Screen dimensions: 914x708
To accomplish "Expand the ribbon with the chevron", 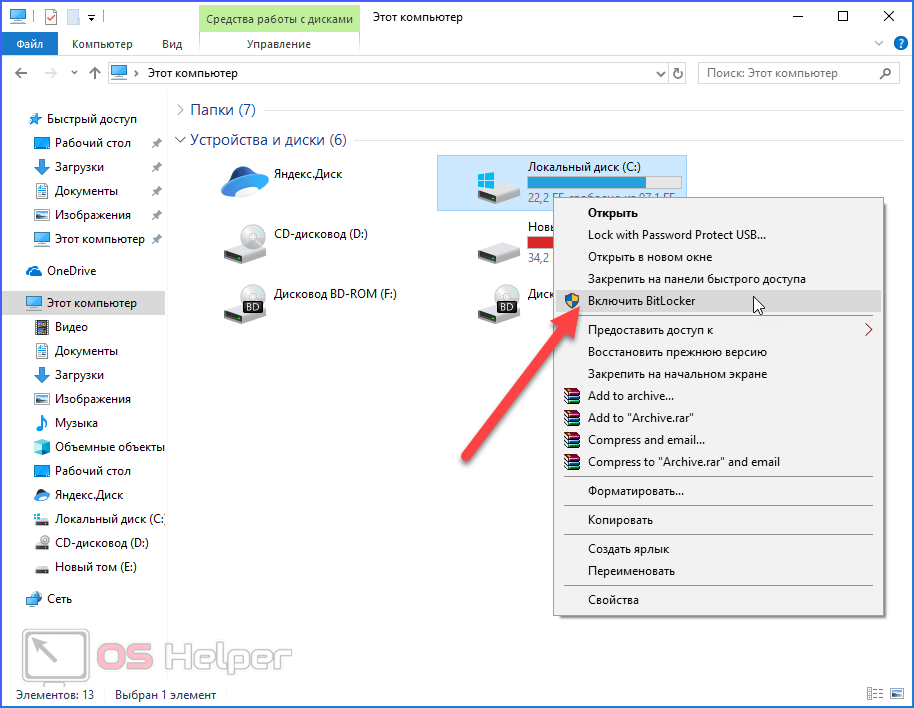I will click(x=877, y=44).
